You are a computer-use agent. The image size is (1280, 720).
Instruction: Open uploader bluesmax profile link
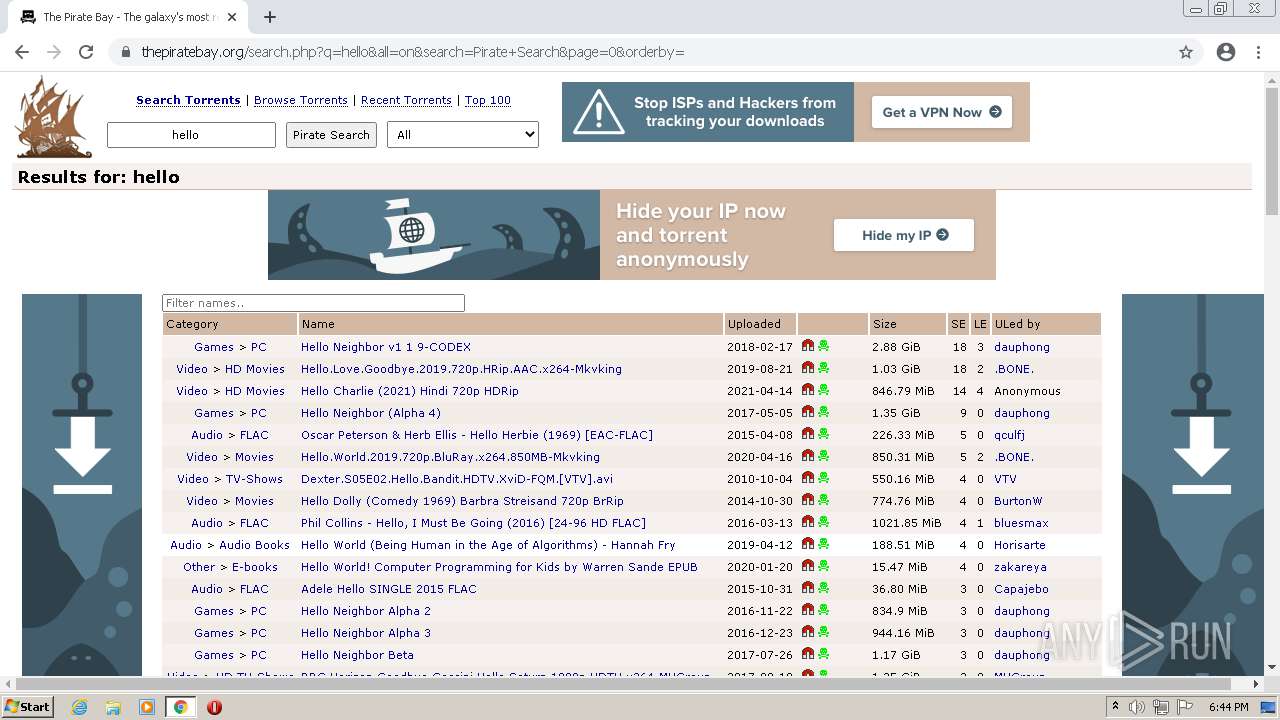[x=1021, y=523]
